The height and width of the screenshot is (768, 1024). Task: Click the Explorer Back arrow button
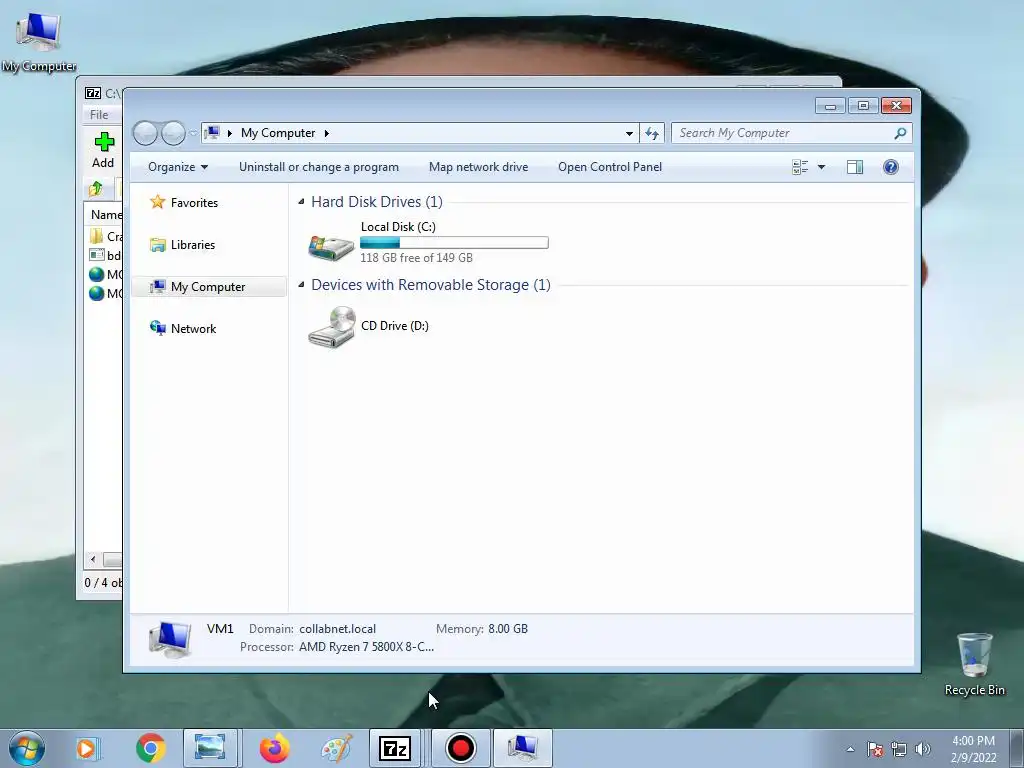(x=146, y=133)
